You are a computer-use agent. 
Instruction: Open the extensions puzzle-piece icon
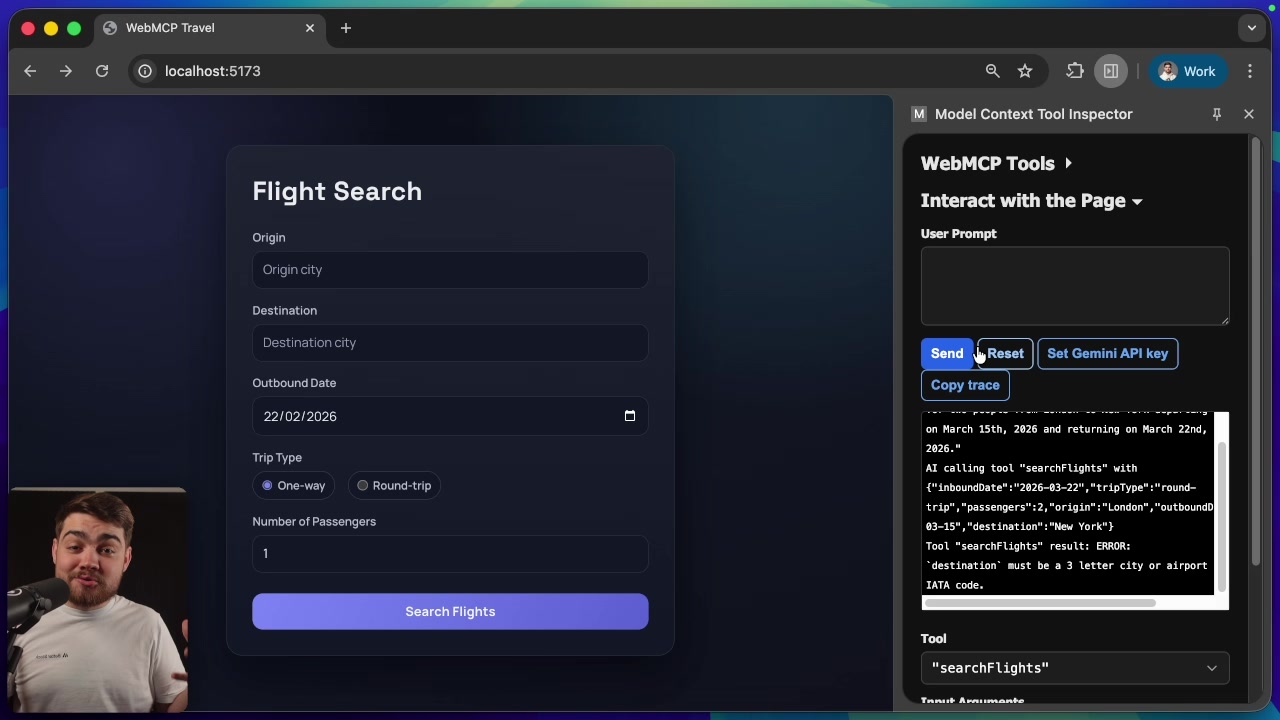coord(1074,71)
